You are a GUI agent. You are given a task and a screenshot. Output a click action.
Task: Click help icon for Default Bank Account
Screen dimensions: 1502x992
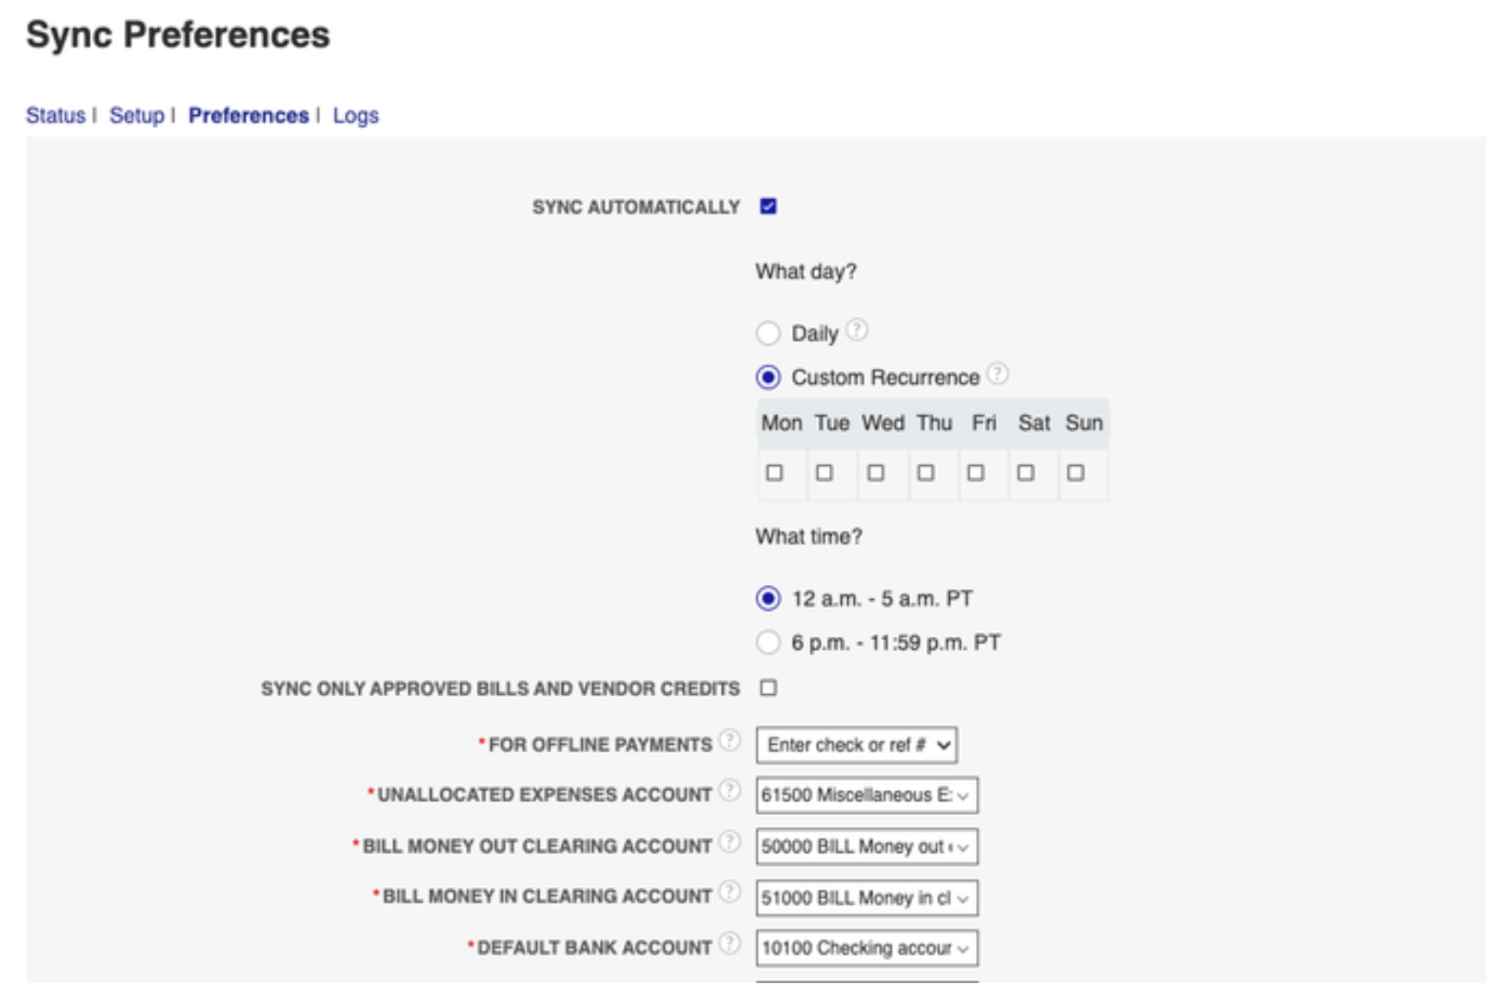pos(730,943)
